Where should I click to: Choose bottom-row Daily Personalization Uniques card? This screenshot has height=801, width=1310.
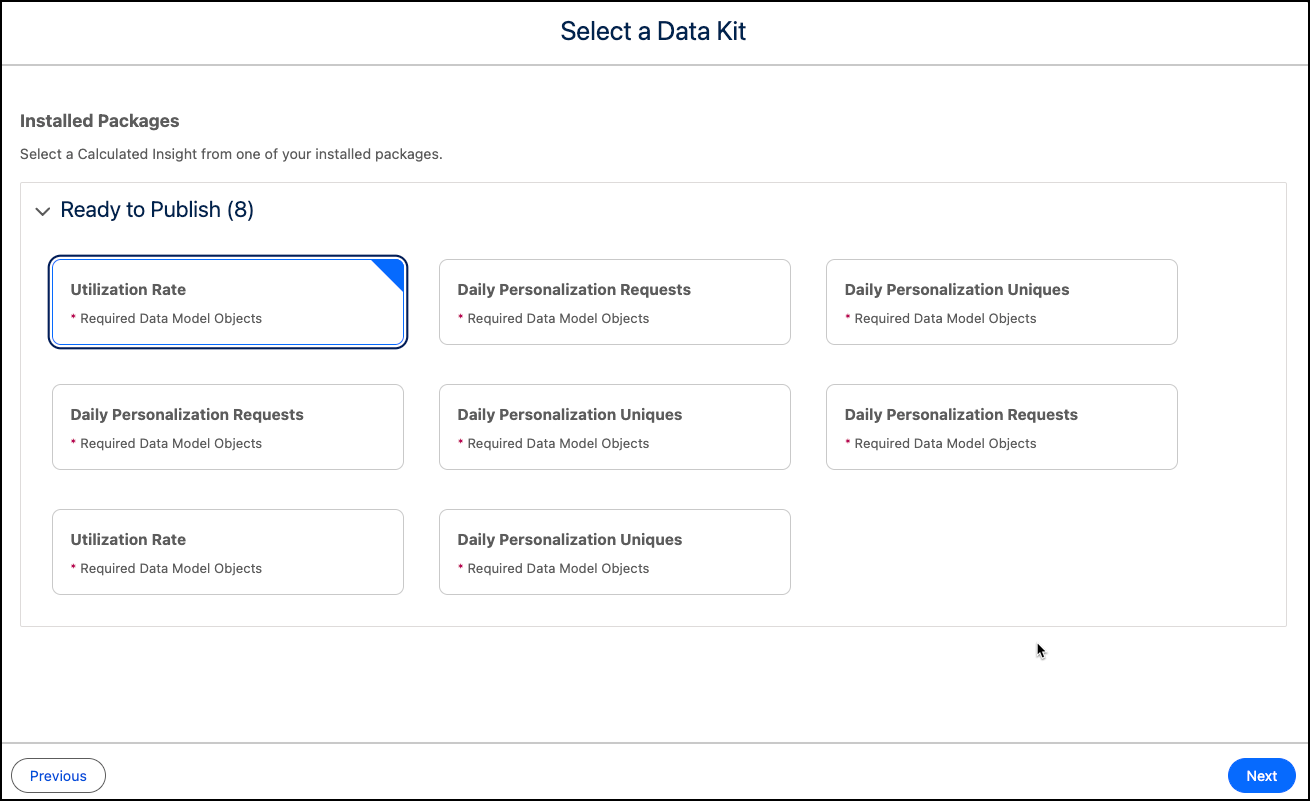(614, 552)
